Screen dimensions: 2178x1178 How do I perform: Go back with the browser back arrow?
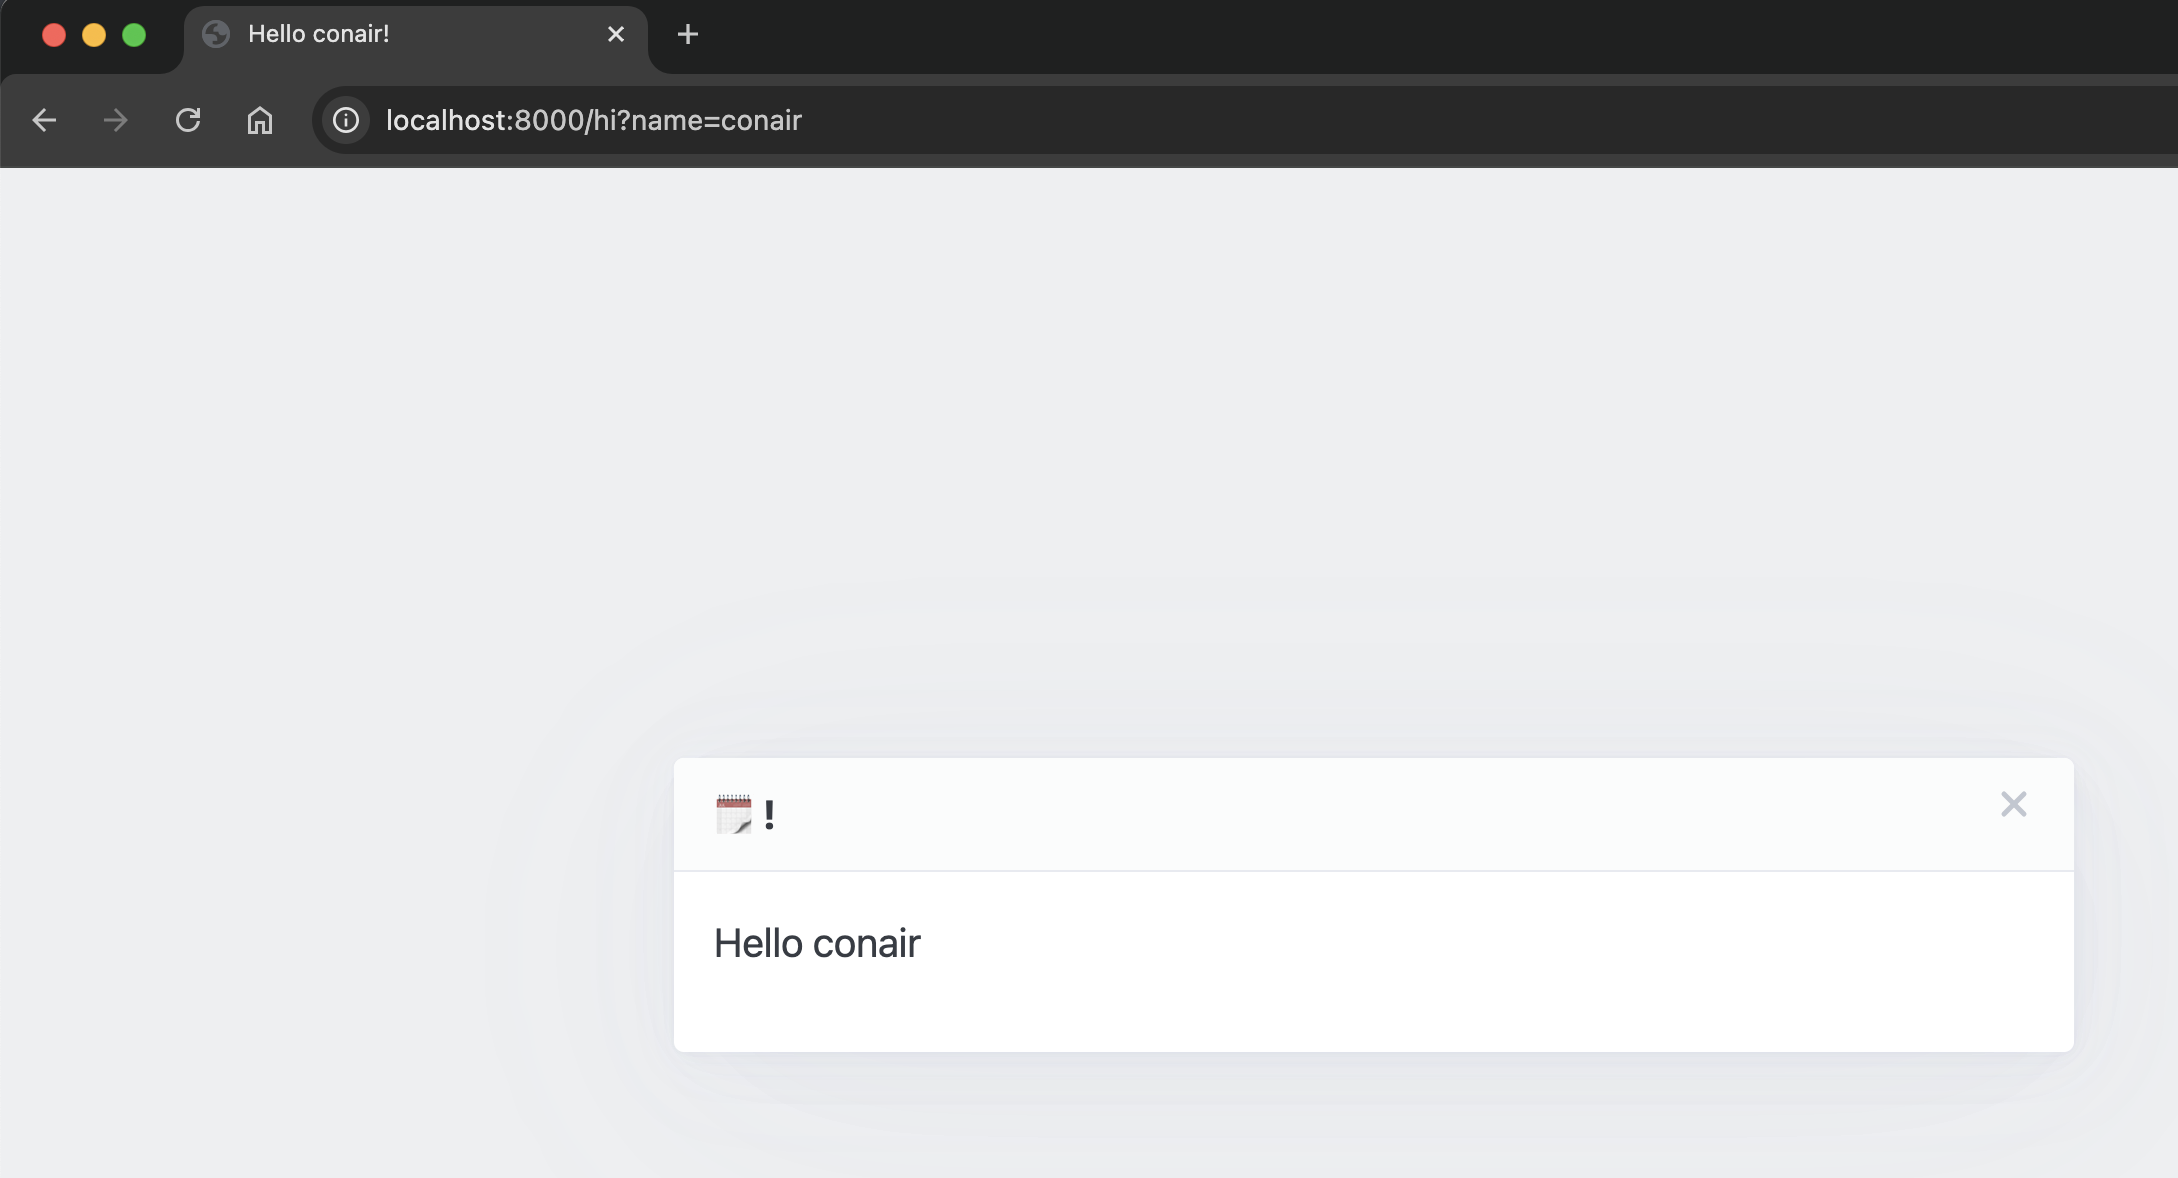pyautogui.click(x=44, y=121)
